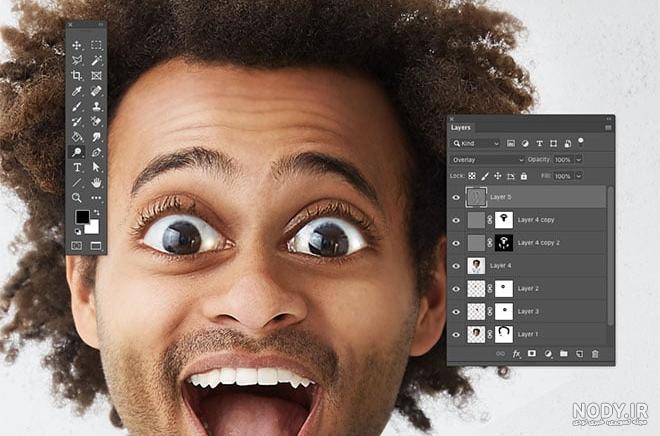
Task: Filter for smart objects
Action: 568,144
